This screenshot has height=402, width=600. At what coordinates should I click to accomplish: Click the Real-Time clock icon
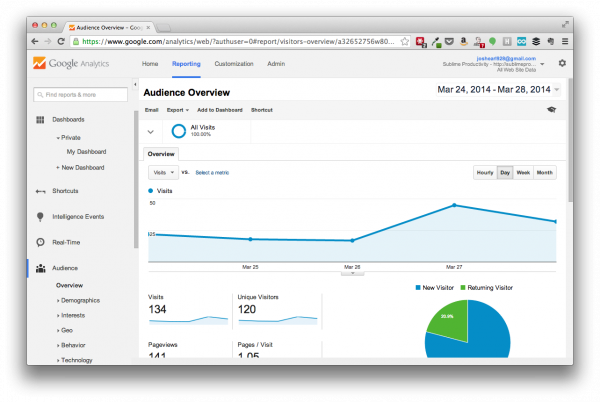pyautogui.click(x=40, y=243)
